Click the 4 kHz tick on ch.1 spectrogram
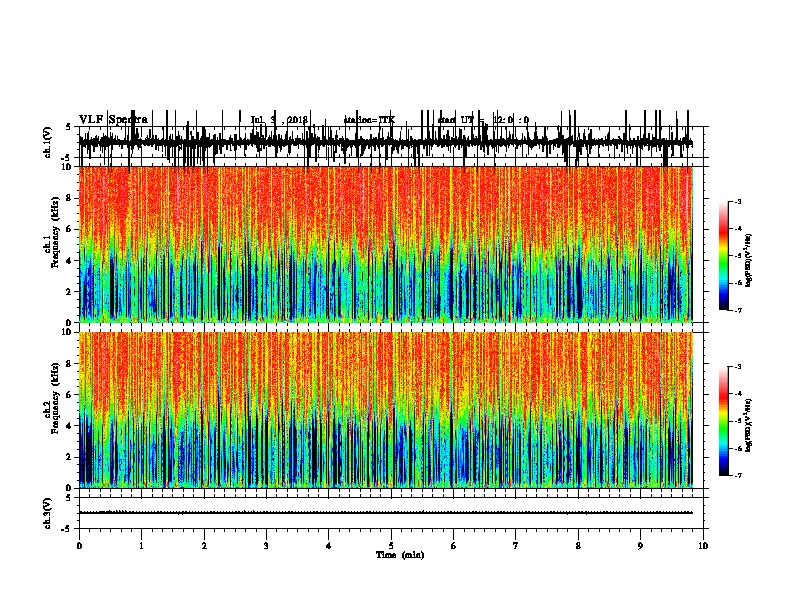The height and width of the screenshot is (612, 792). pyautogui.click(x=70, y=261)
